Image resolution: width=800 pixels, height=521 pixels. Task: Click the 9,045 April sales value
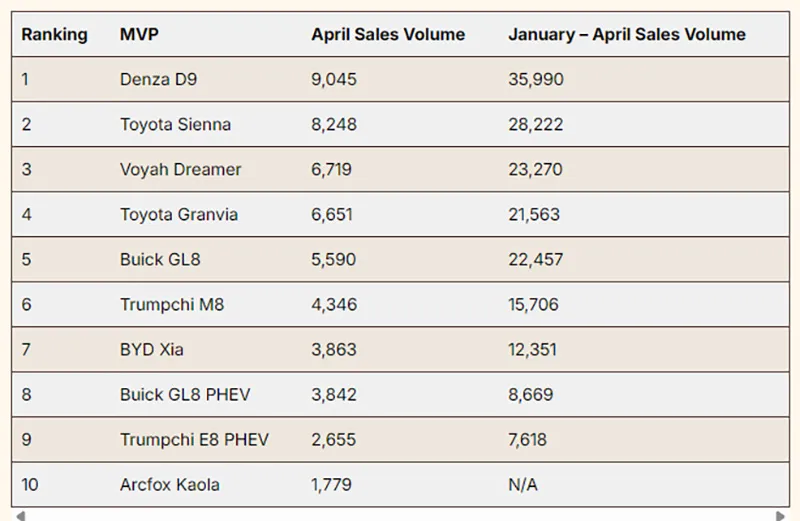tap(334, 80)
